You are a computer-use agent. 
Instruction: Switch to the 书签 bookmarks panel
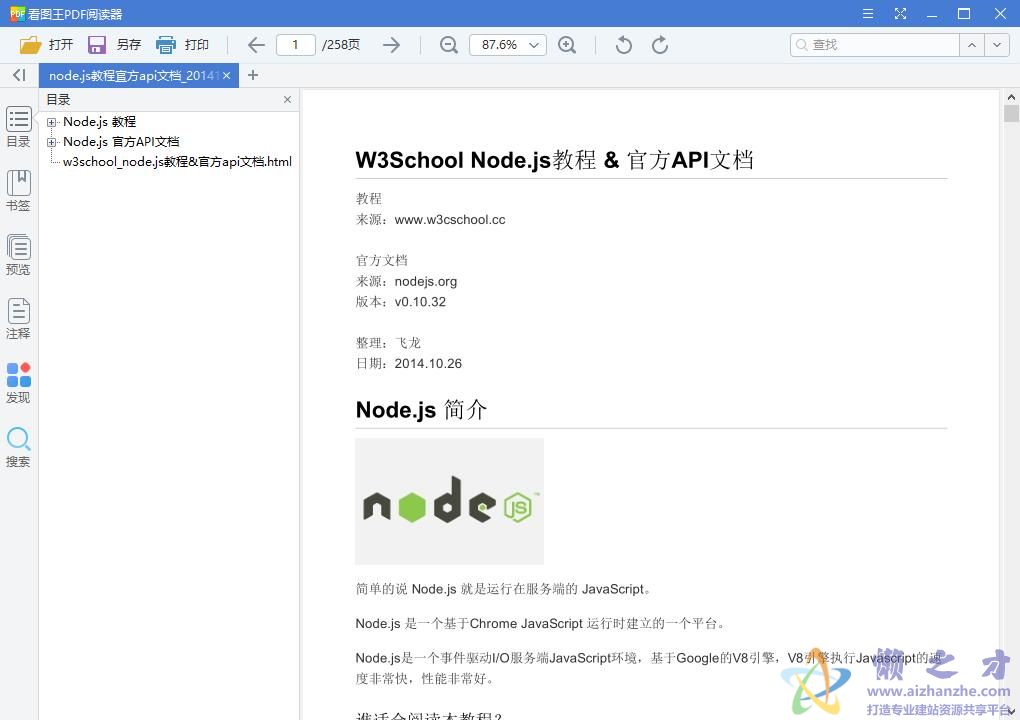18,189
